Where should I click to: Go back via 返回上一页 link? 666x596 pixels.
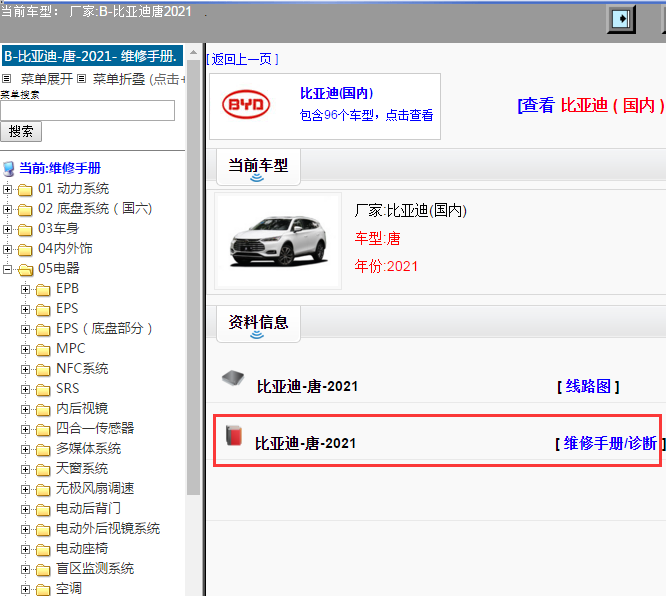point(243,59)
